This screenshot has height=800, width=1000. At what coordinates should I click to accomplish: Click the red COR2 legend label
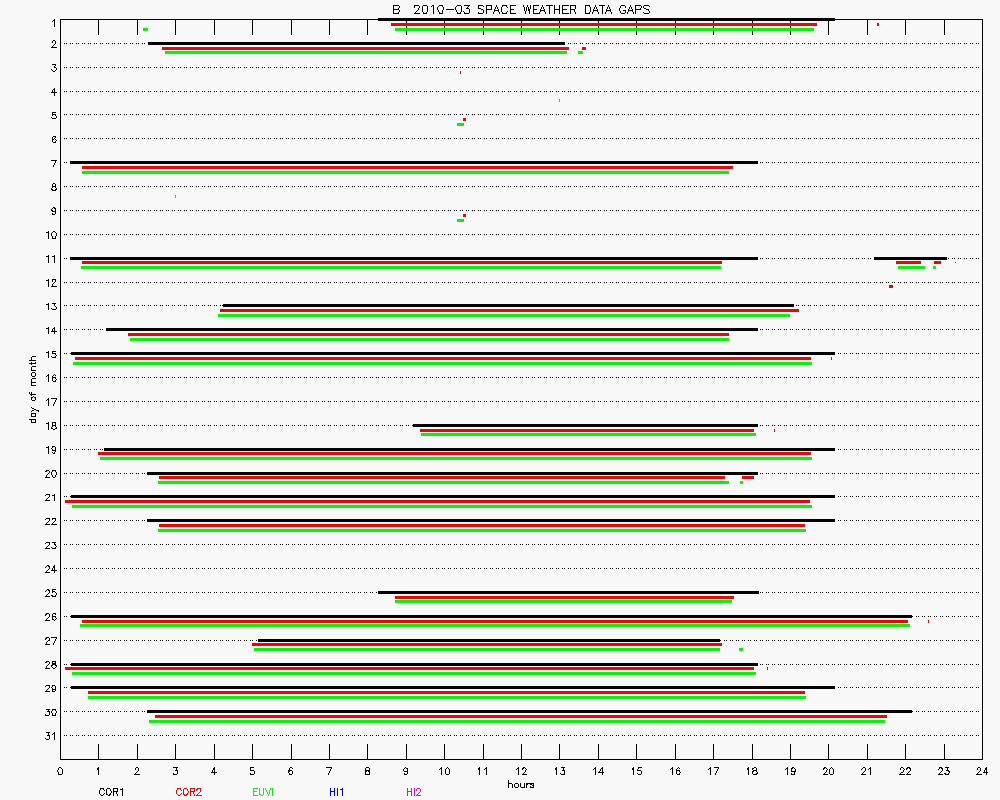188,792
